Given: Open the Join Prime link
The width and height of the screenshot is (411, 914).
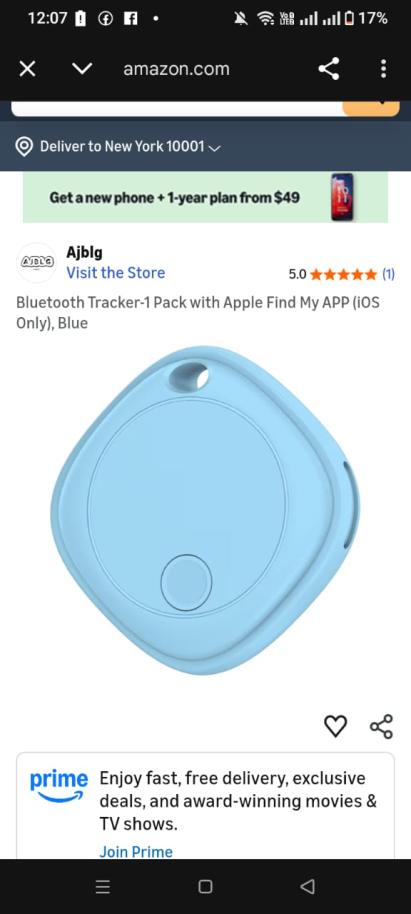Looking at the screenshot, I should [136, 852].
